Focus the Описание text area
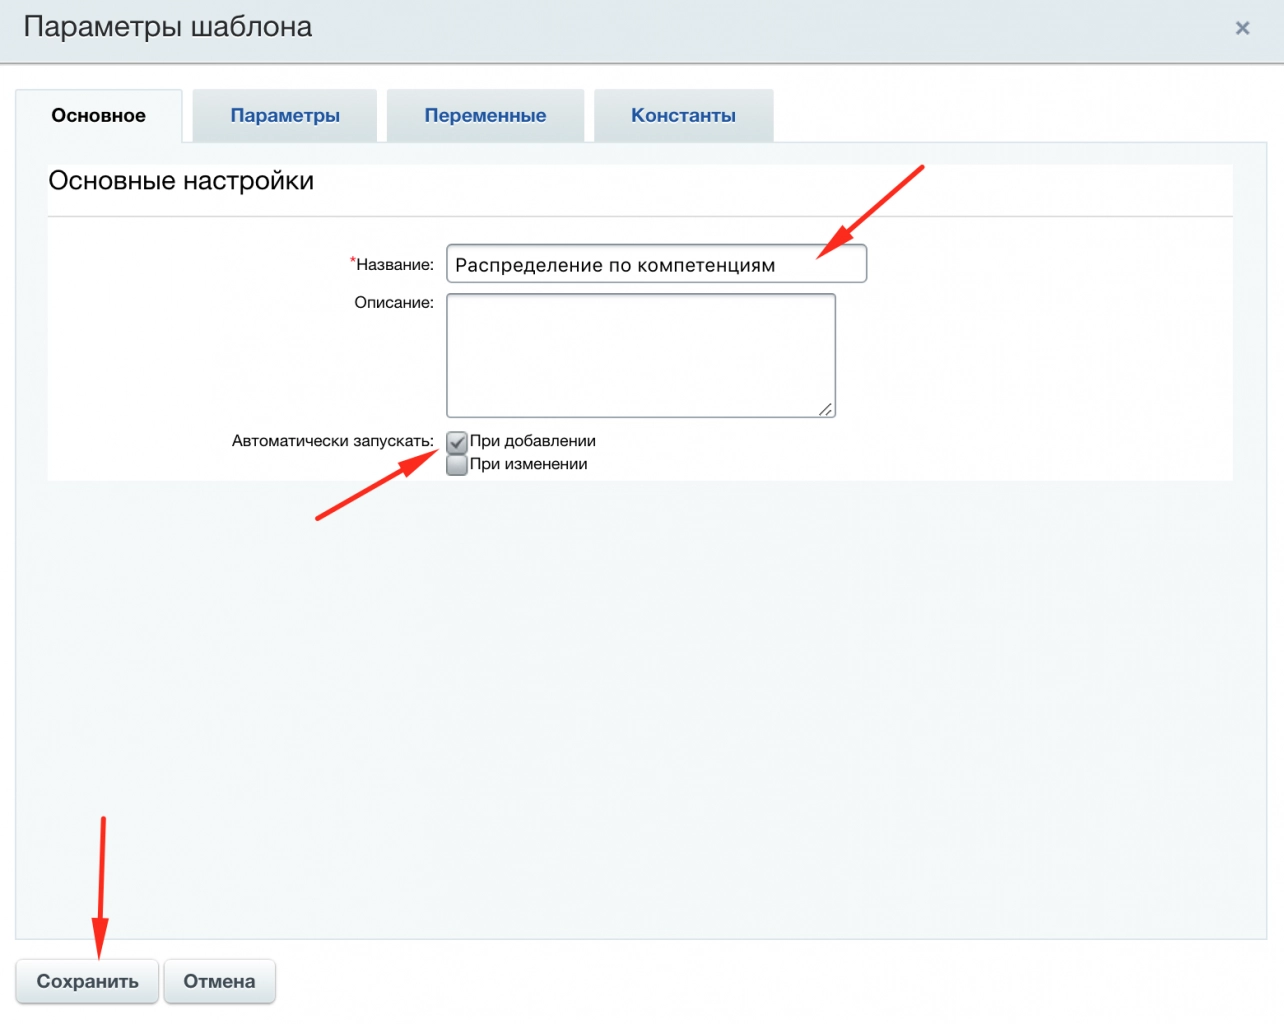Viewport: 1284px width, 1024px height. (640, 355)
